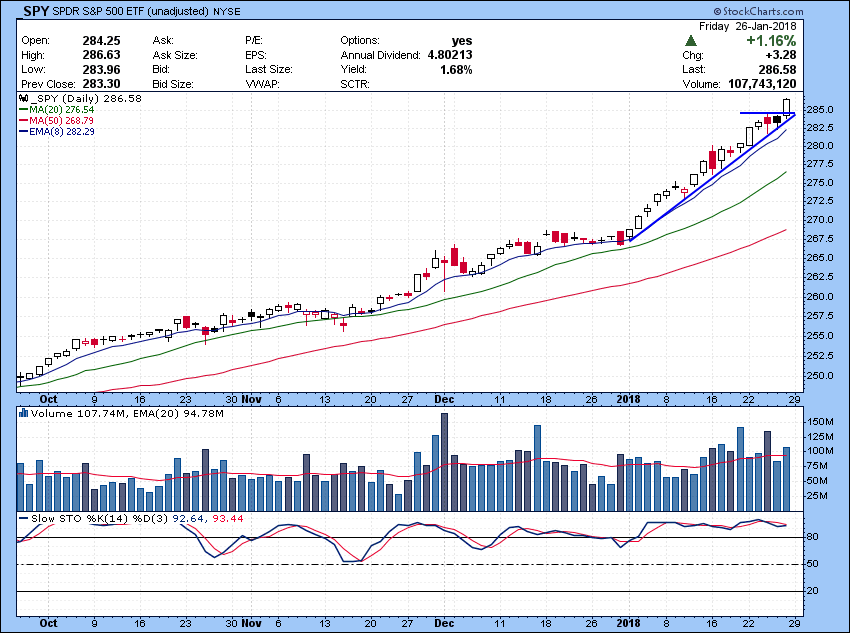Click the Chg value +3.28
This screenshot has height=633, width=850.
[781, 55]
